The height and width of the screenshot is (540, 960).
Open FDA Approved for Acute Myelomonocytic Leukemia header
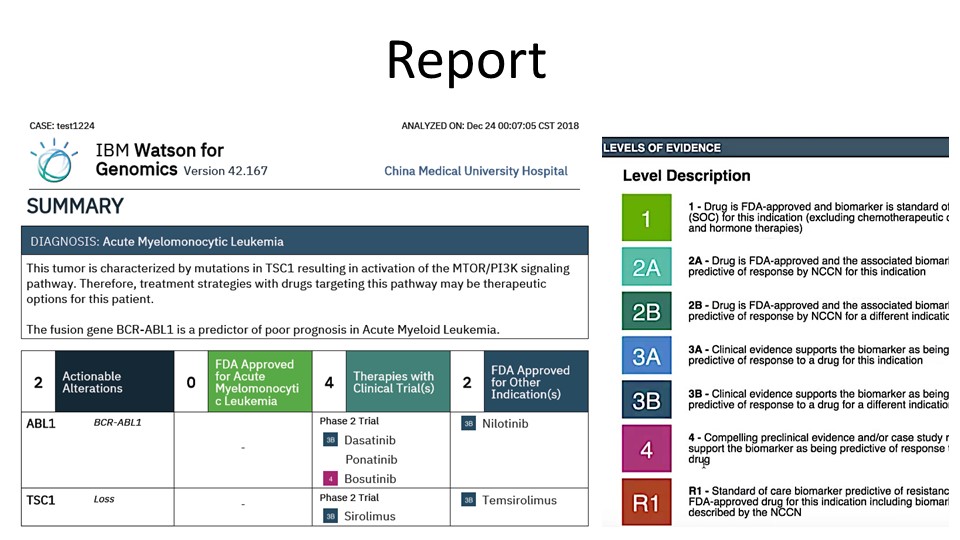260,382
